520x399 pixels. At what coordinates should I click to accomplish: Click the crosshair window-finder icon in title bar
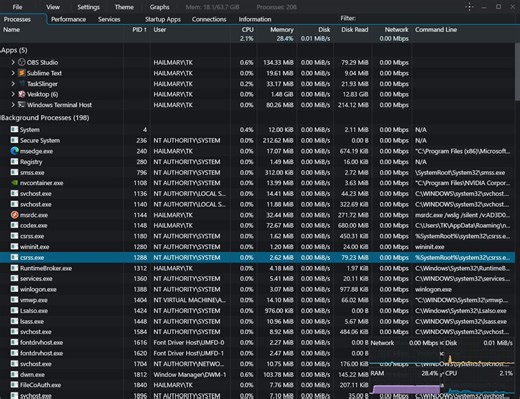click(x=469, y=7)
